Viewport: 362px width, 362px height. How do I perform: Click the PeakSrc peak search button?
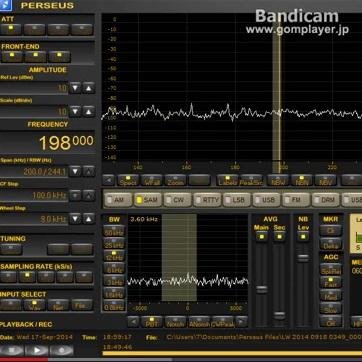click(251, 180)
